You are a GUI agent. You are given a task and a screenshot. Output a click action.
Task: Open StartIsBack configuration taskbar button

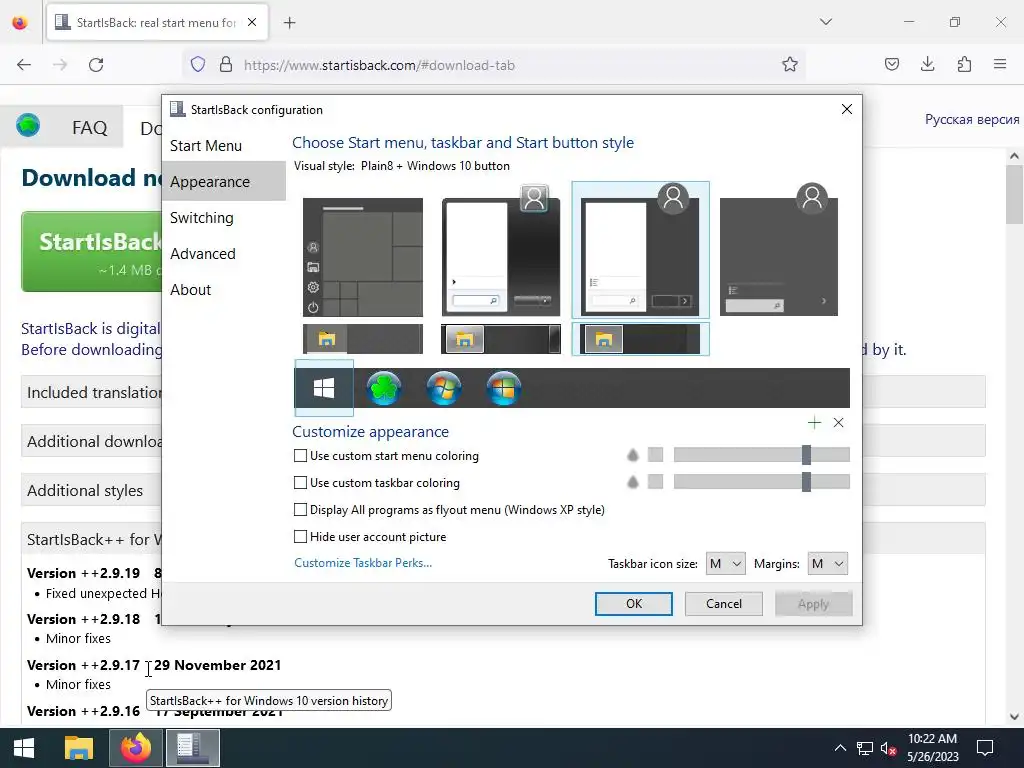[193, 748]
